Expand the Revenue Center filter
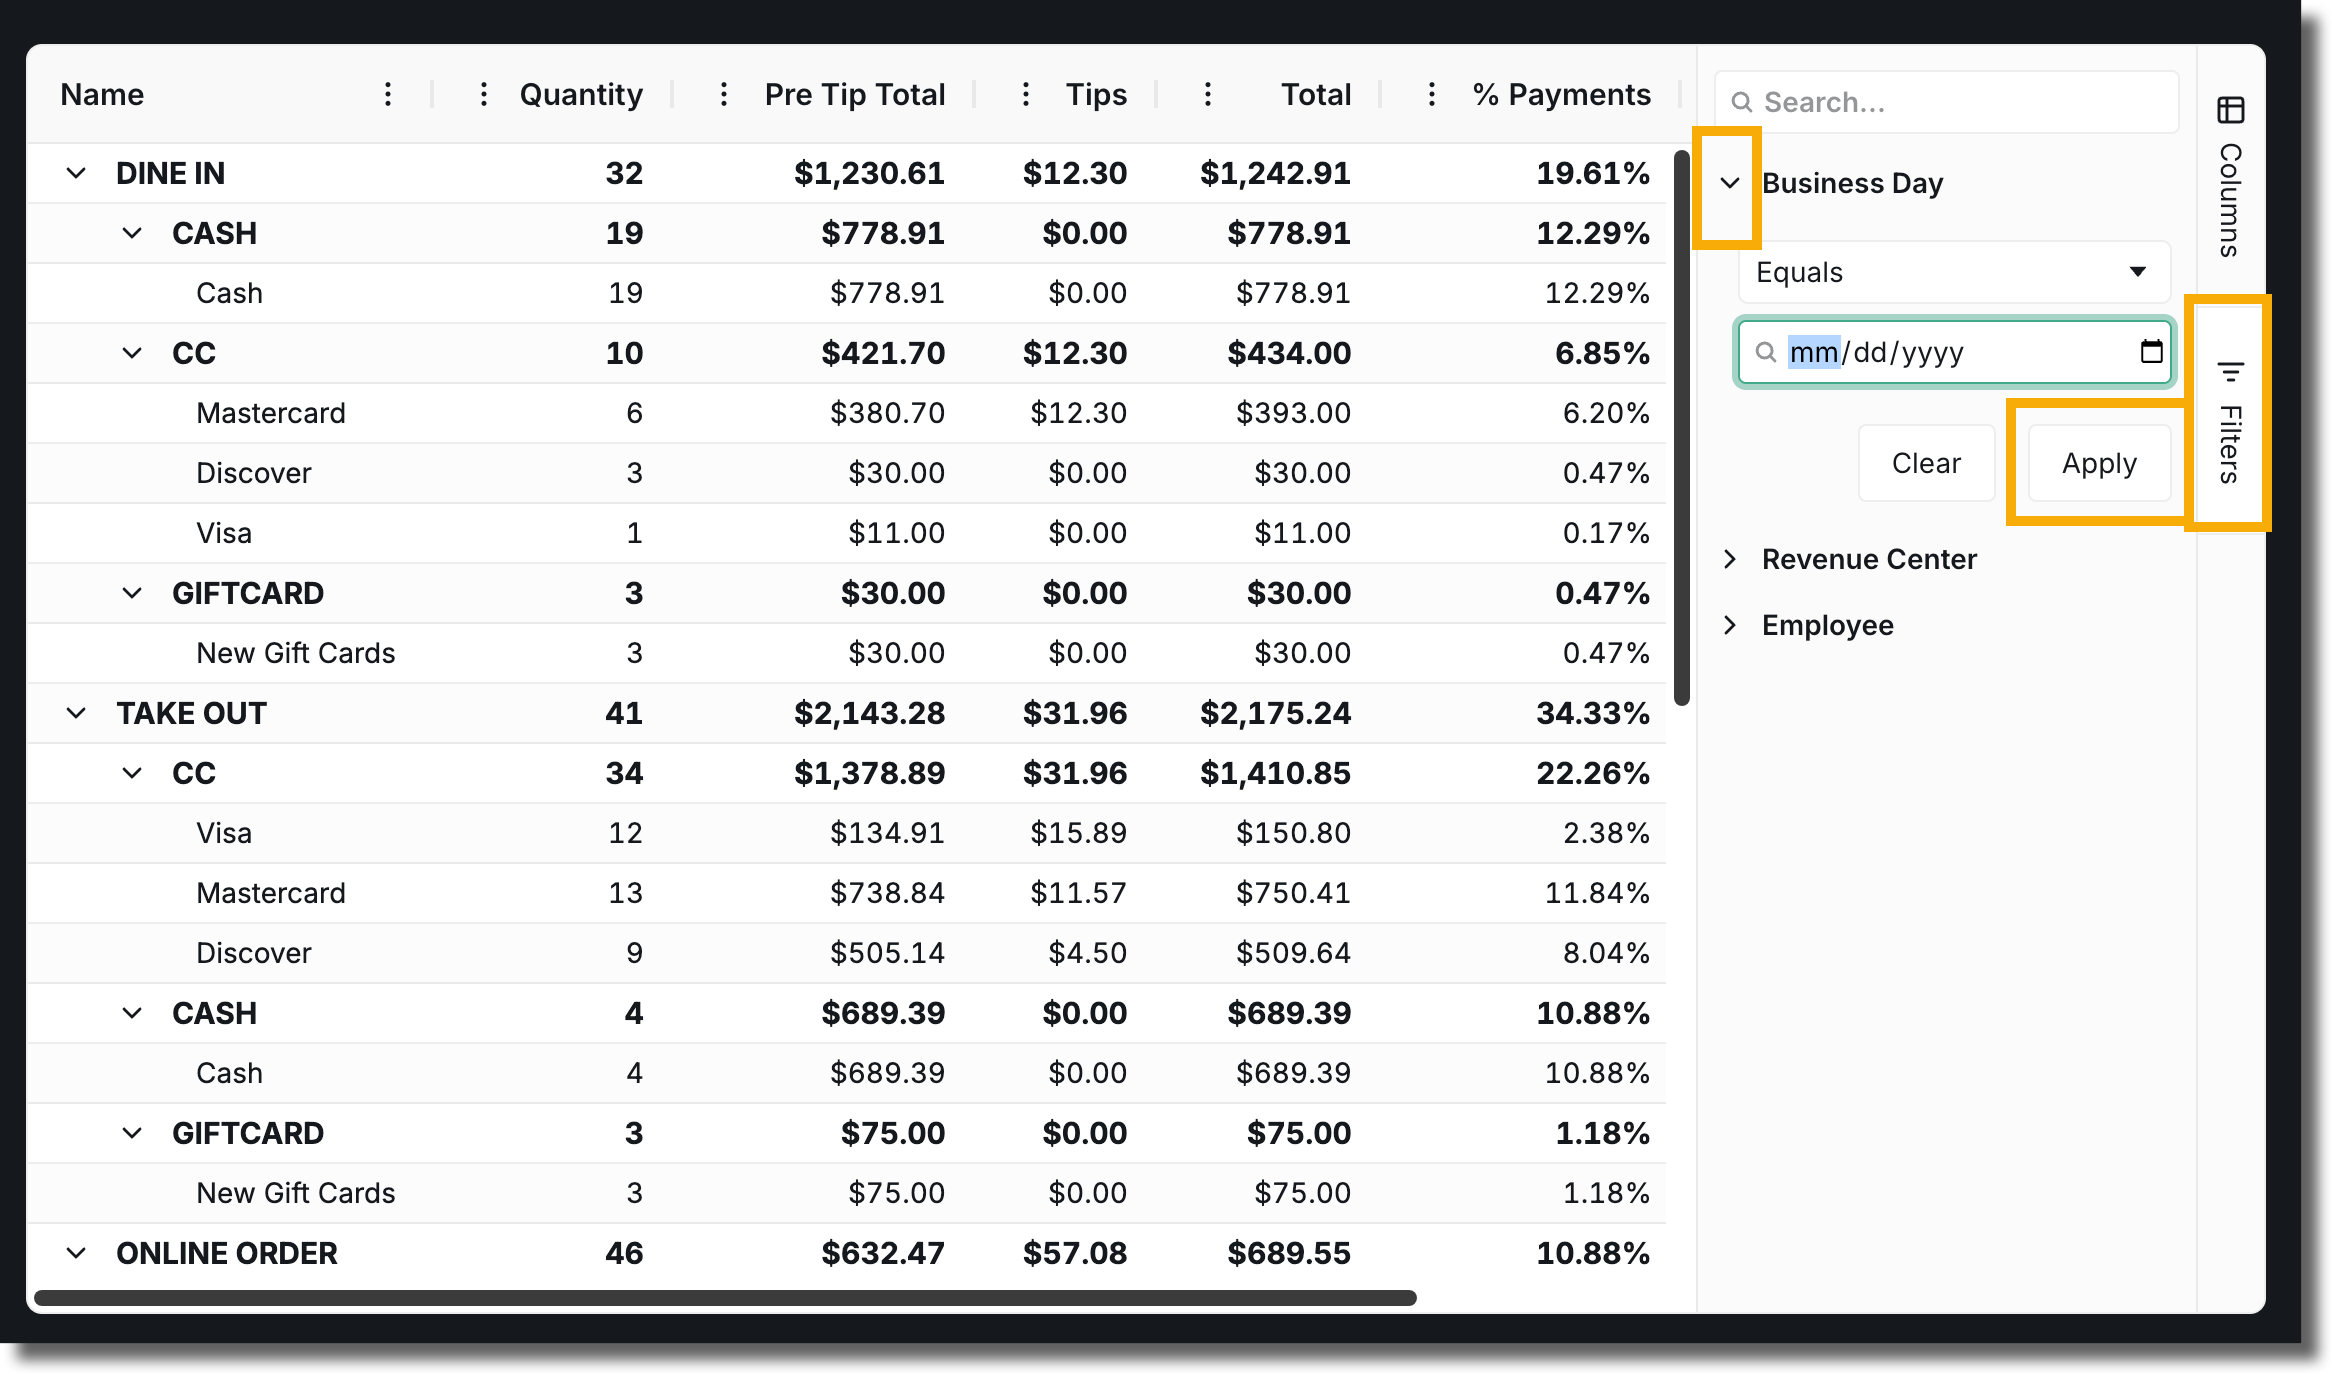This screenshot has height=1374, width=2332. (1730, 559)
